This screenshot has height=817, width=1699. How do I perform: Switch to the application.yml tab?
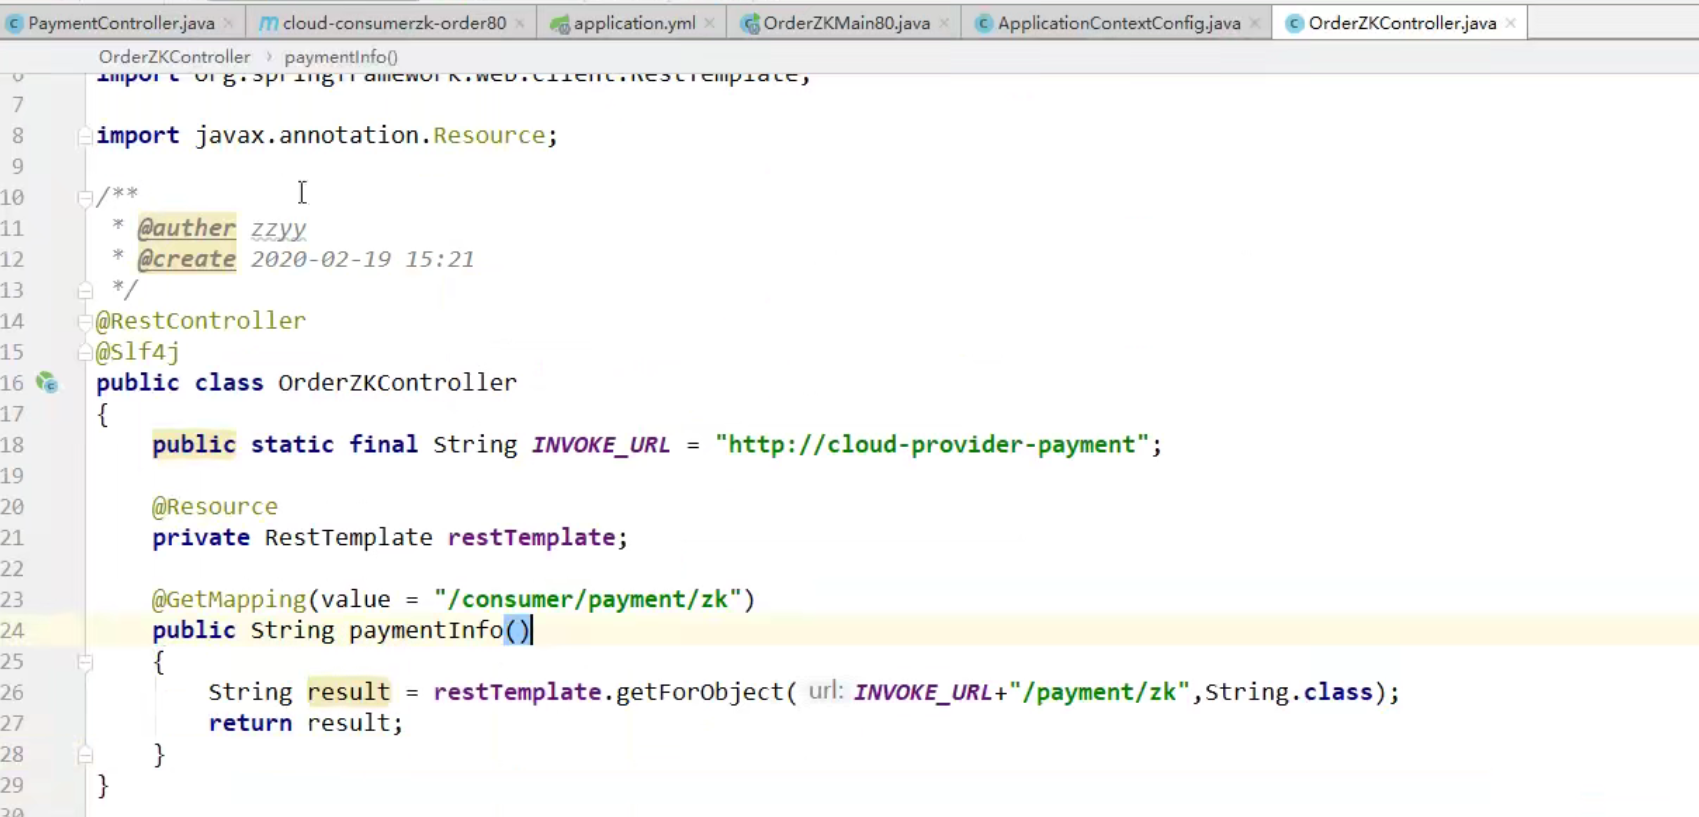tap(634, 22)
